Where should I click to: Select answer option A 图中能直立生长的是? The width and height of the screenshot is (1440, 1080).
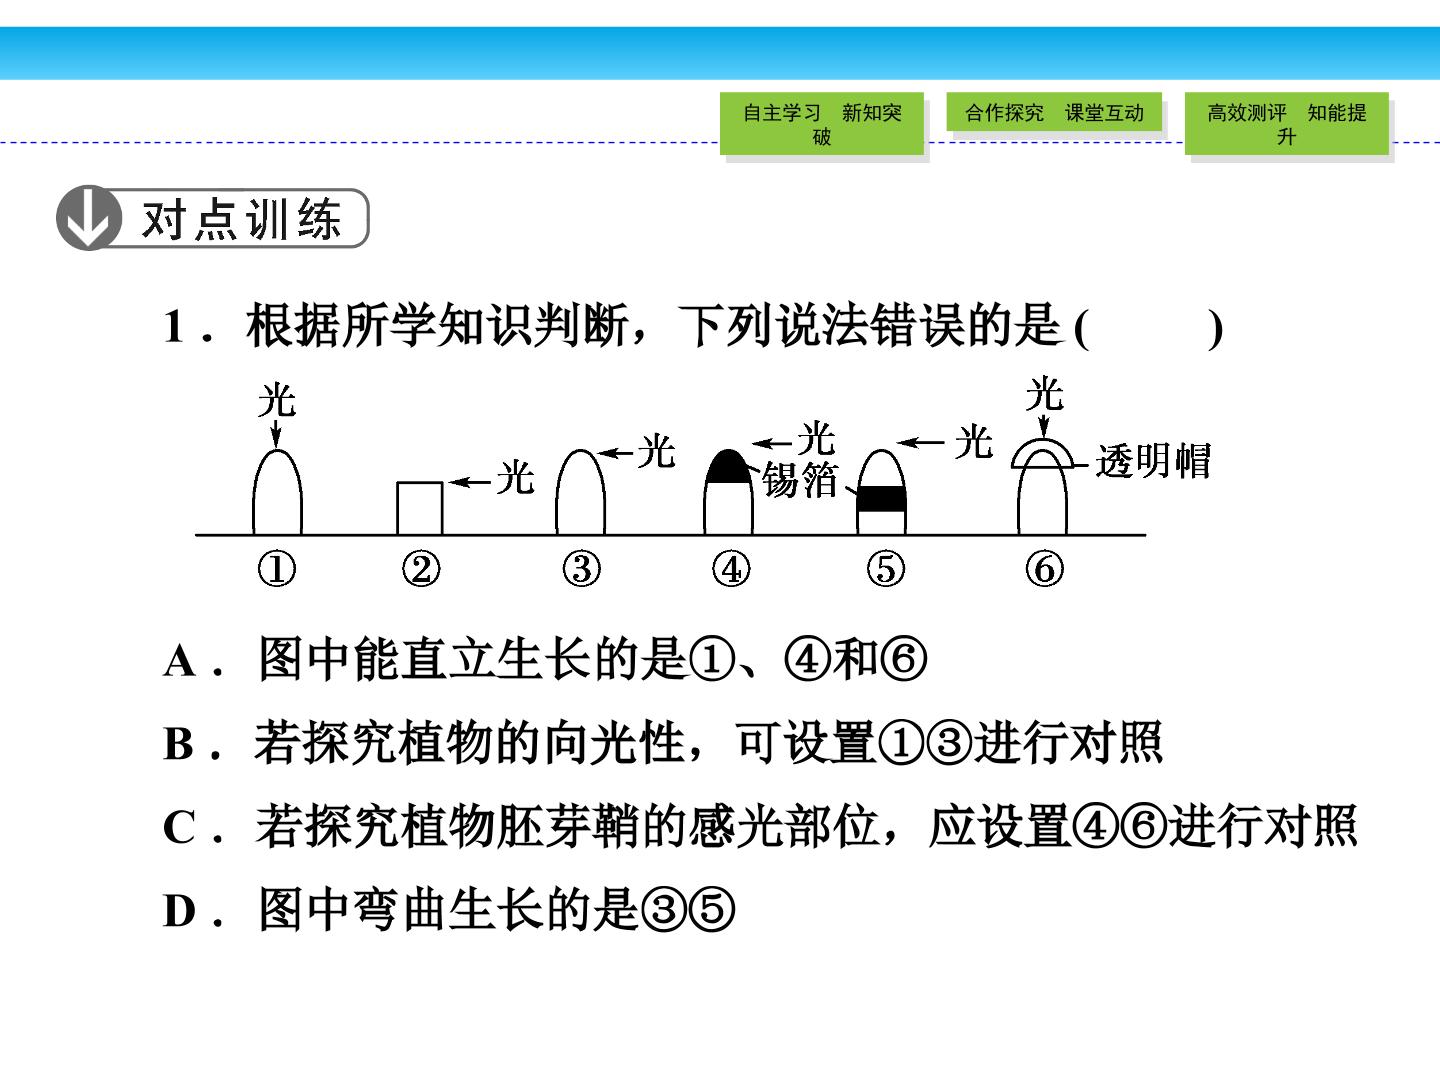click(545, 660)
